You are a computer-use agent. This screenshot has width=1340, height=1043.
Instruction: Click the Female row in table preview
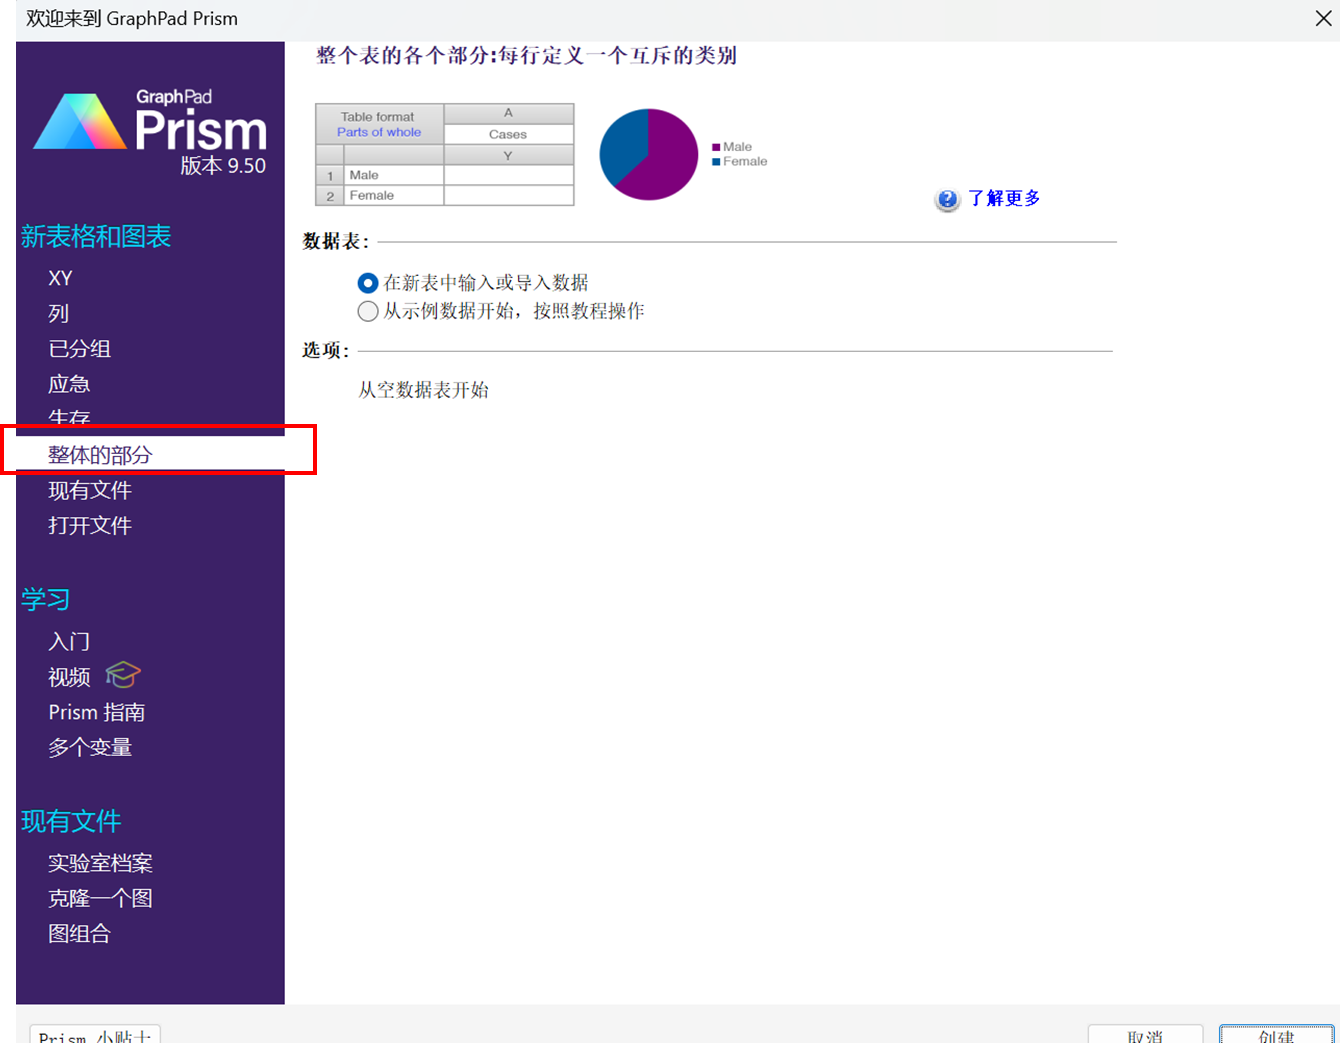coord(445,196)
